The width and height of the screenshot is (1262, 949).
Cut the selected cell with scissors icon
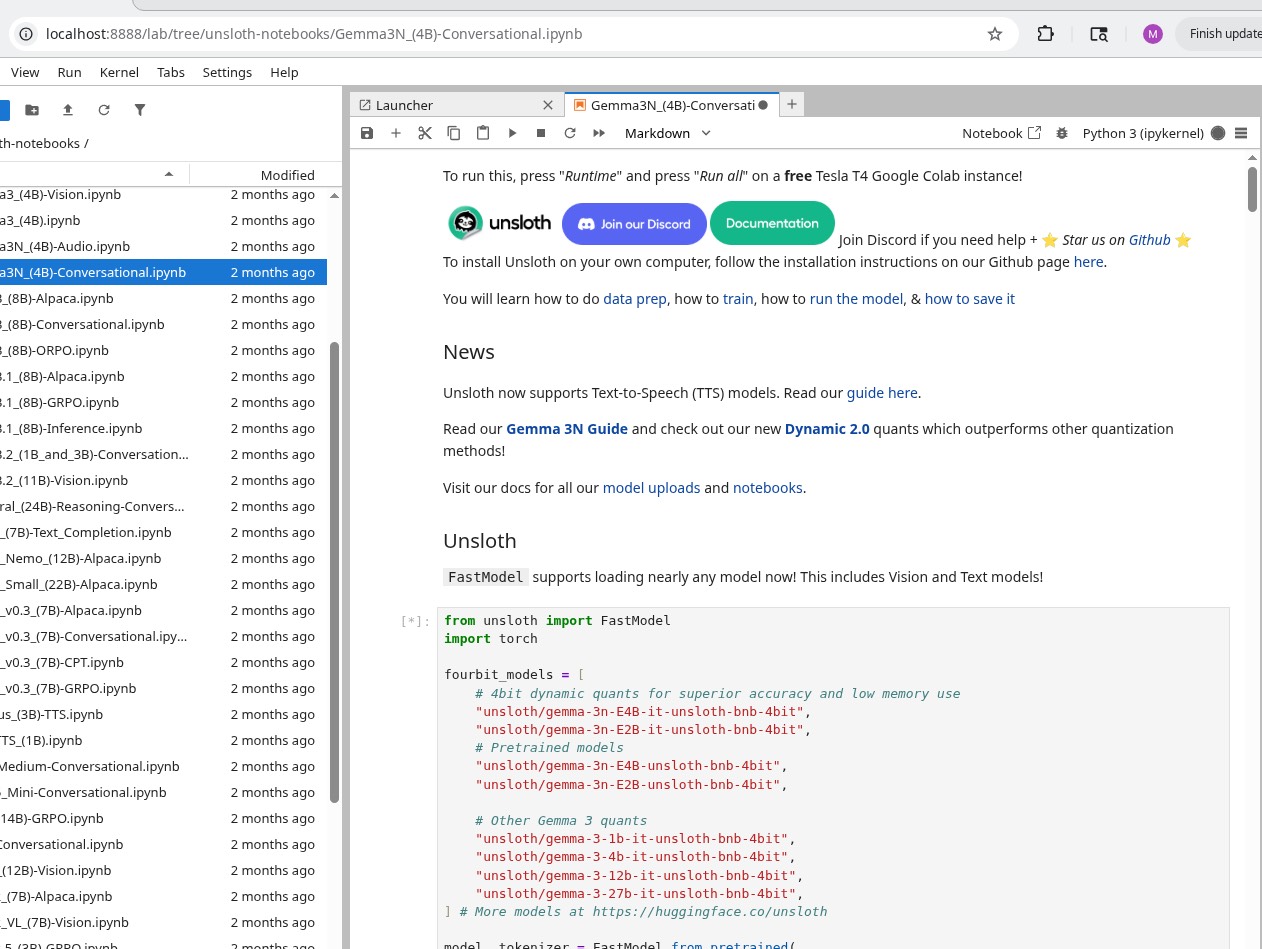425,133
